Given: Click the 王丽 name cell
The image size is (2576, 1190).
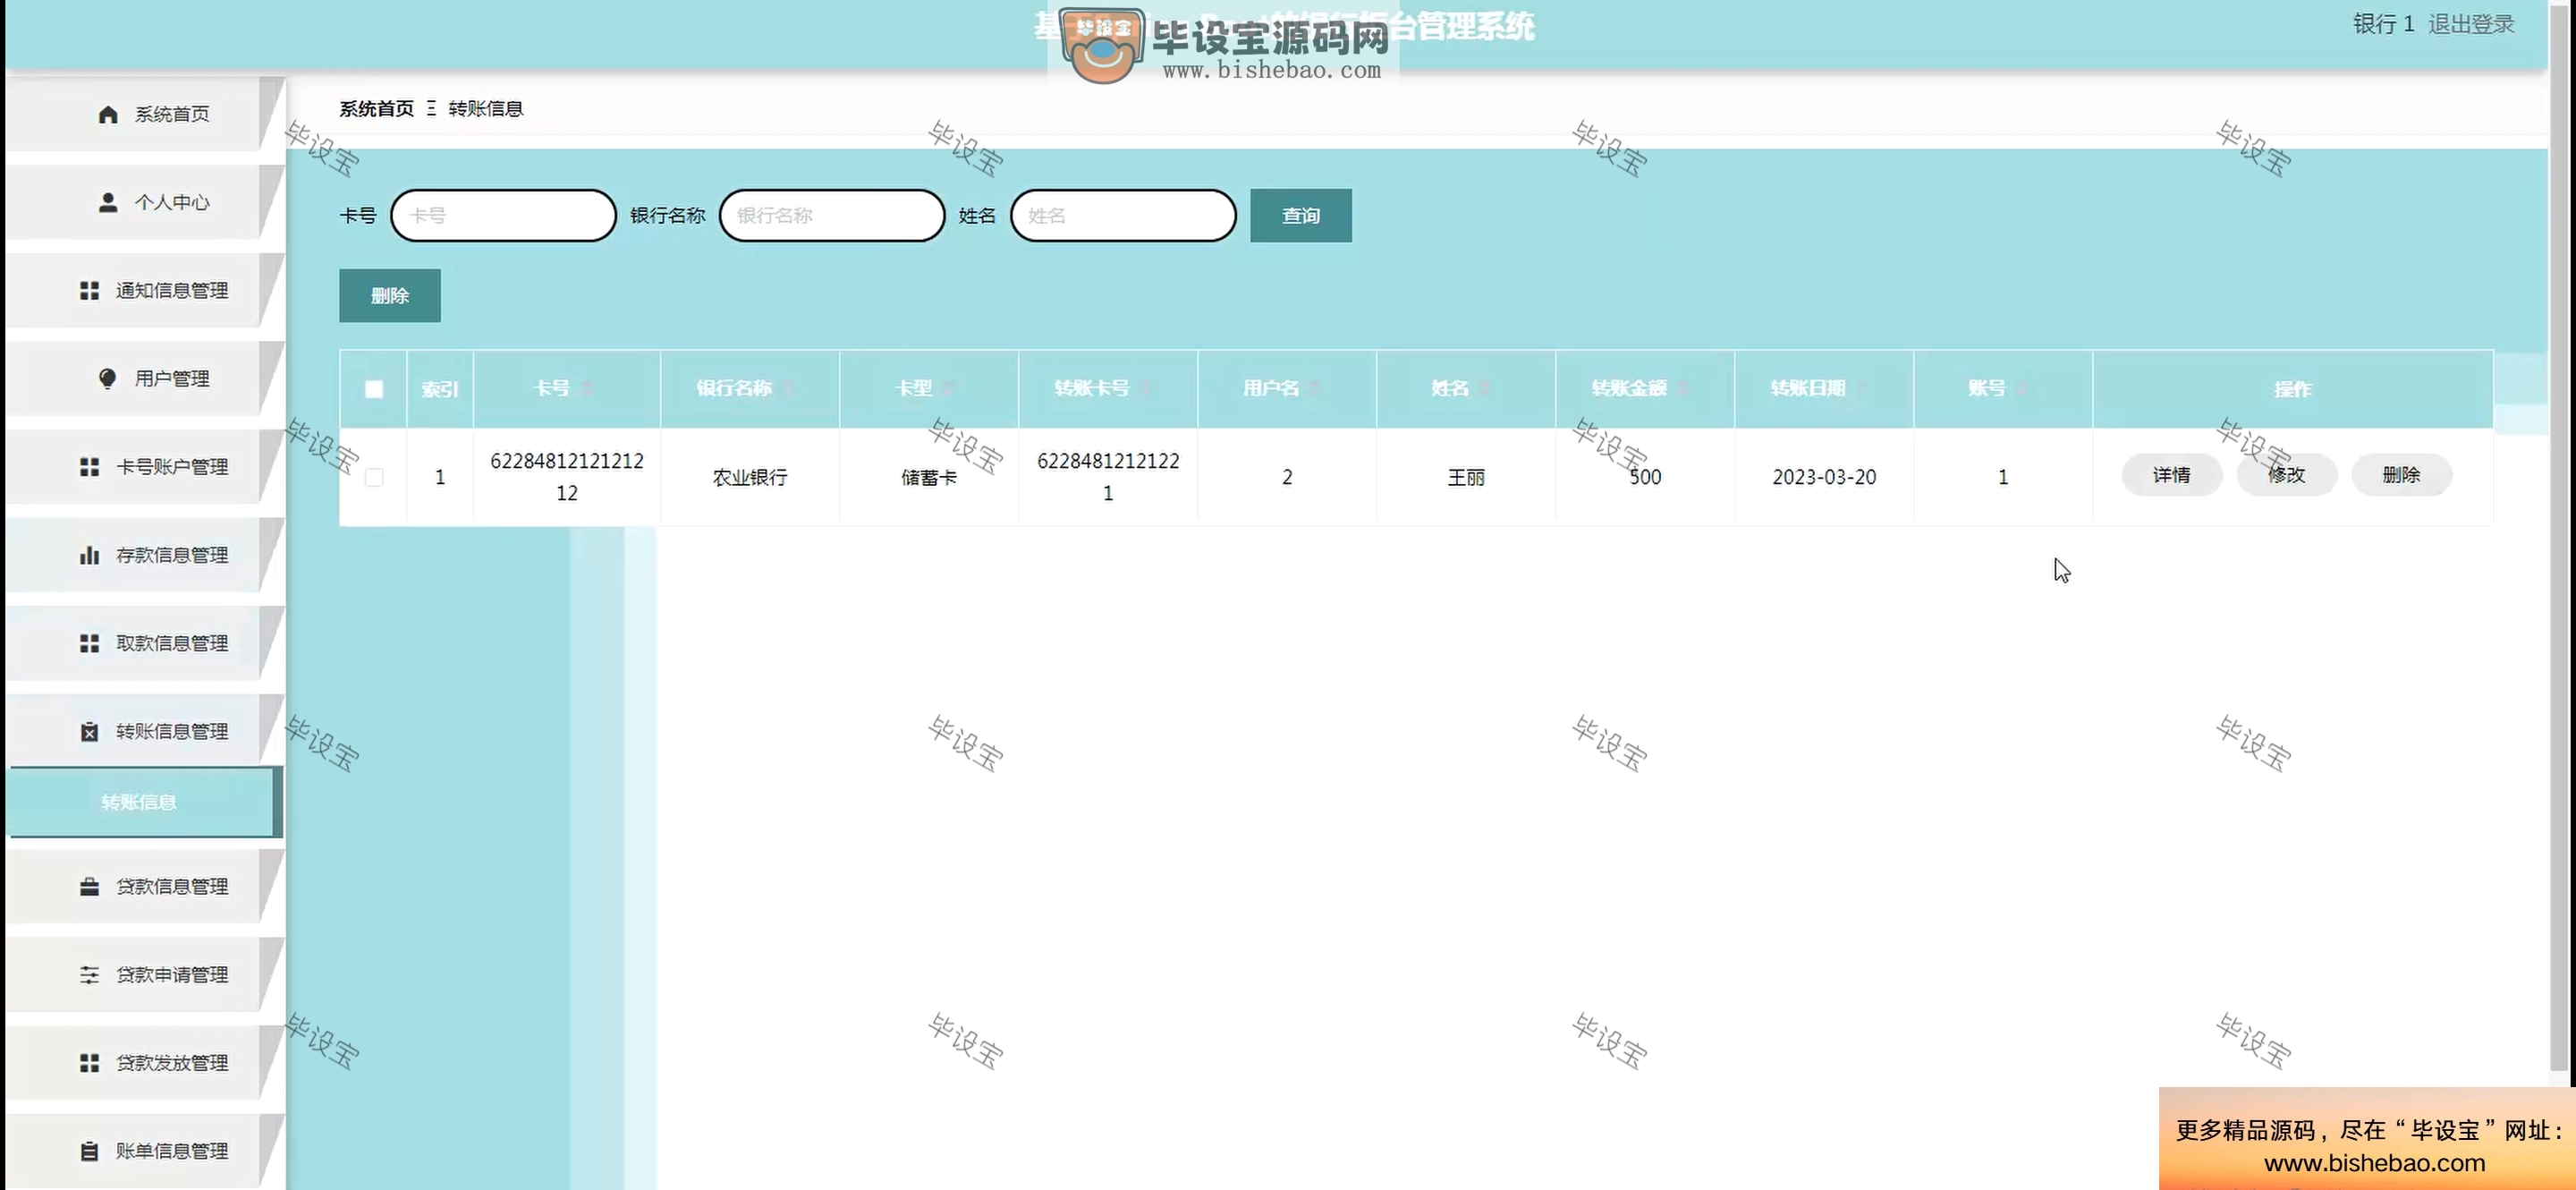Looking at the screenshot, I should pyautogui.click(x=1466, y=478).
